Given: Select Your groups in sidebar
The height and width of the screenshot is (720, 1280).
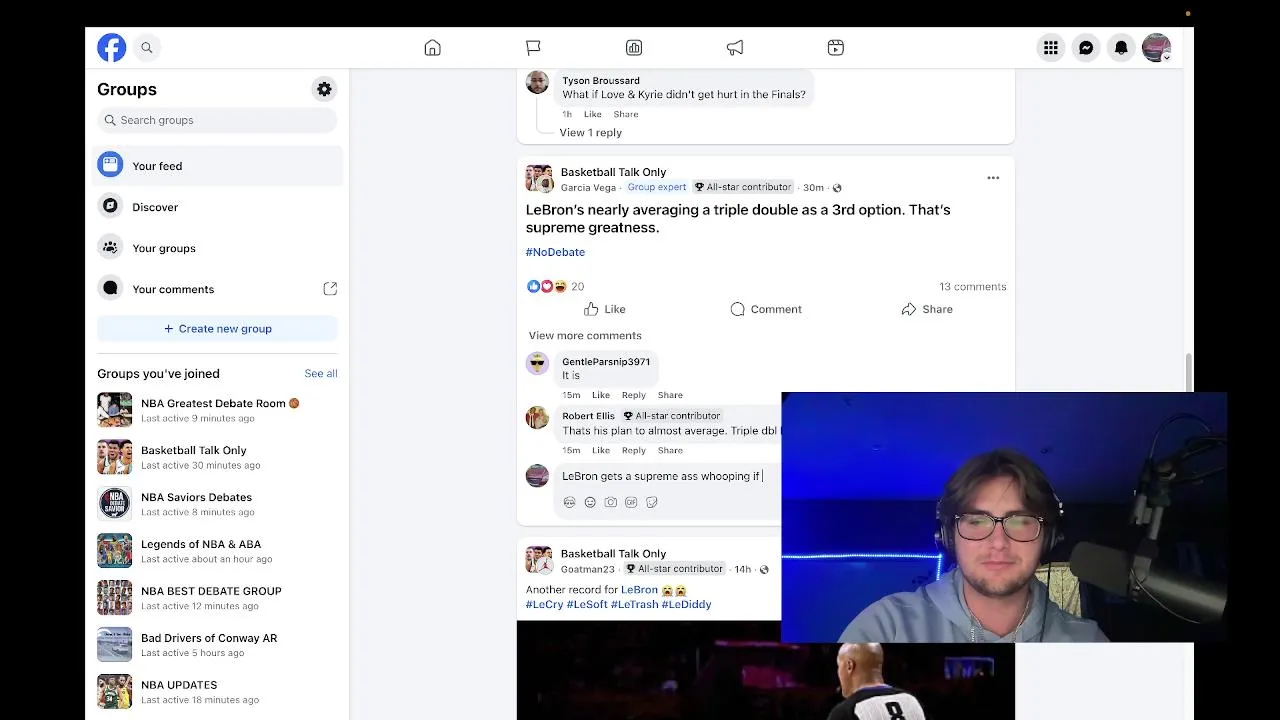Looking at the screenshot, I should (217, 248).
